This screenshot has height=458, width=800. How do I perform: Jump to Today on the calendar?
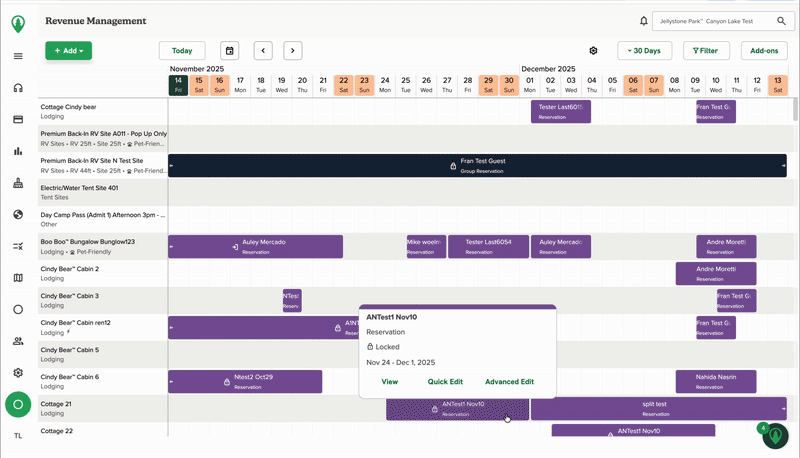(182, 50)
